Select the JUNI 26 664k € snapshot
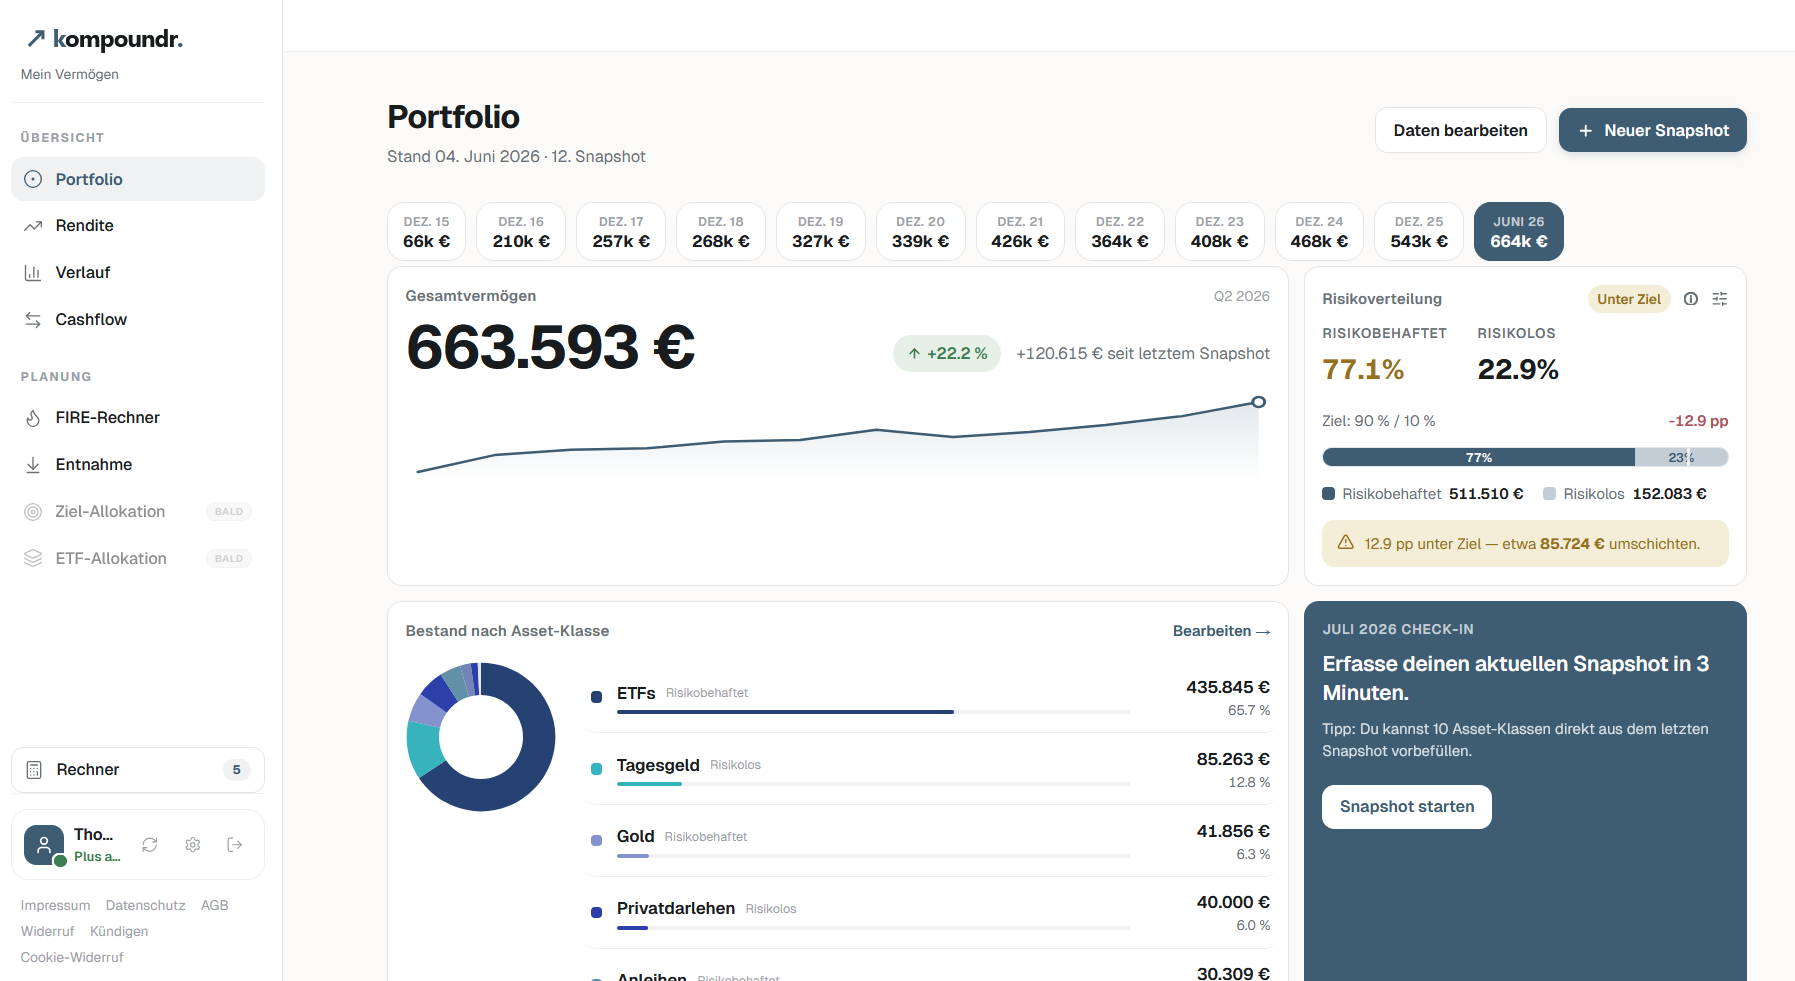Image resolution: width=1795 pixels, height=981 pixels. pyautogui.click(x=1519, y=232)
